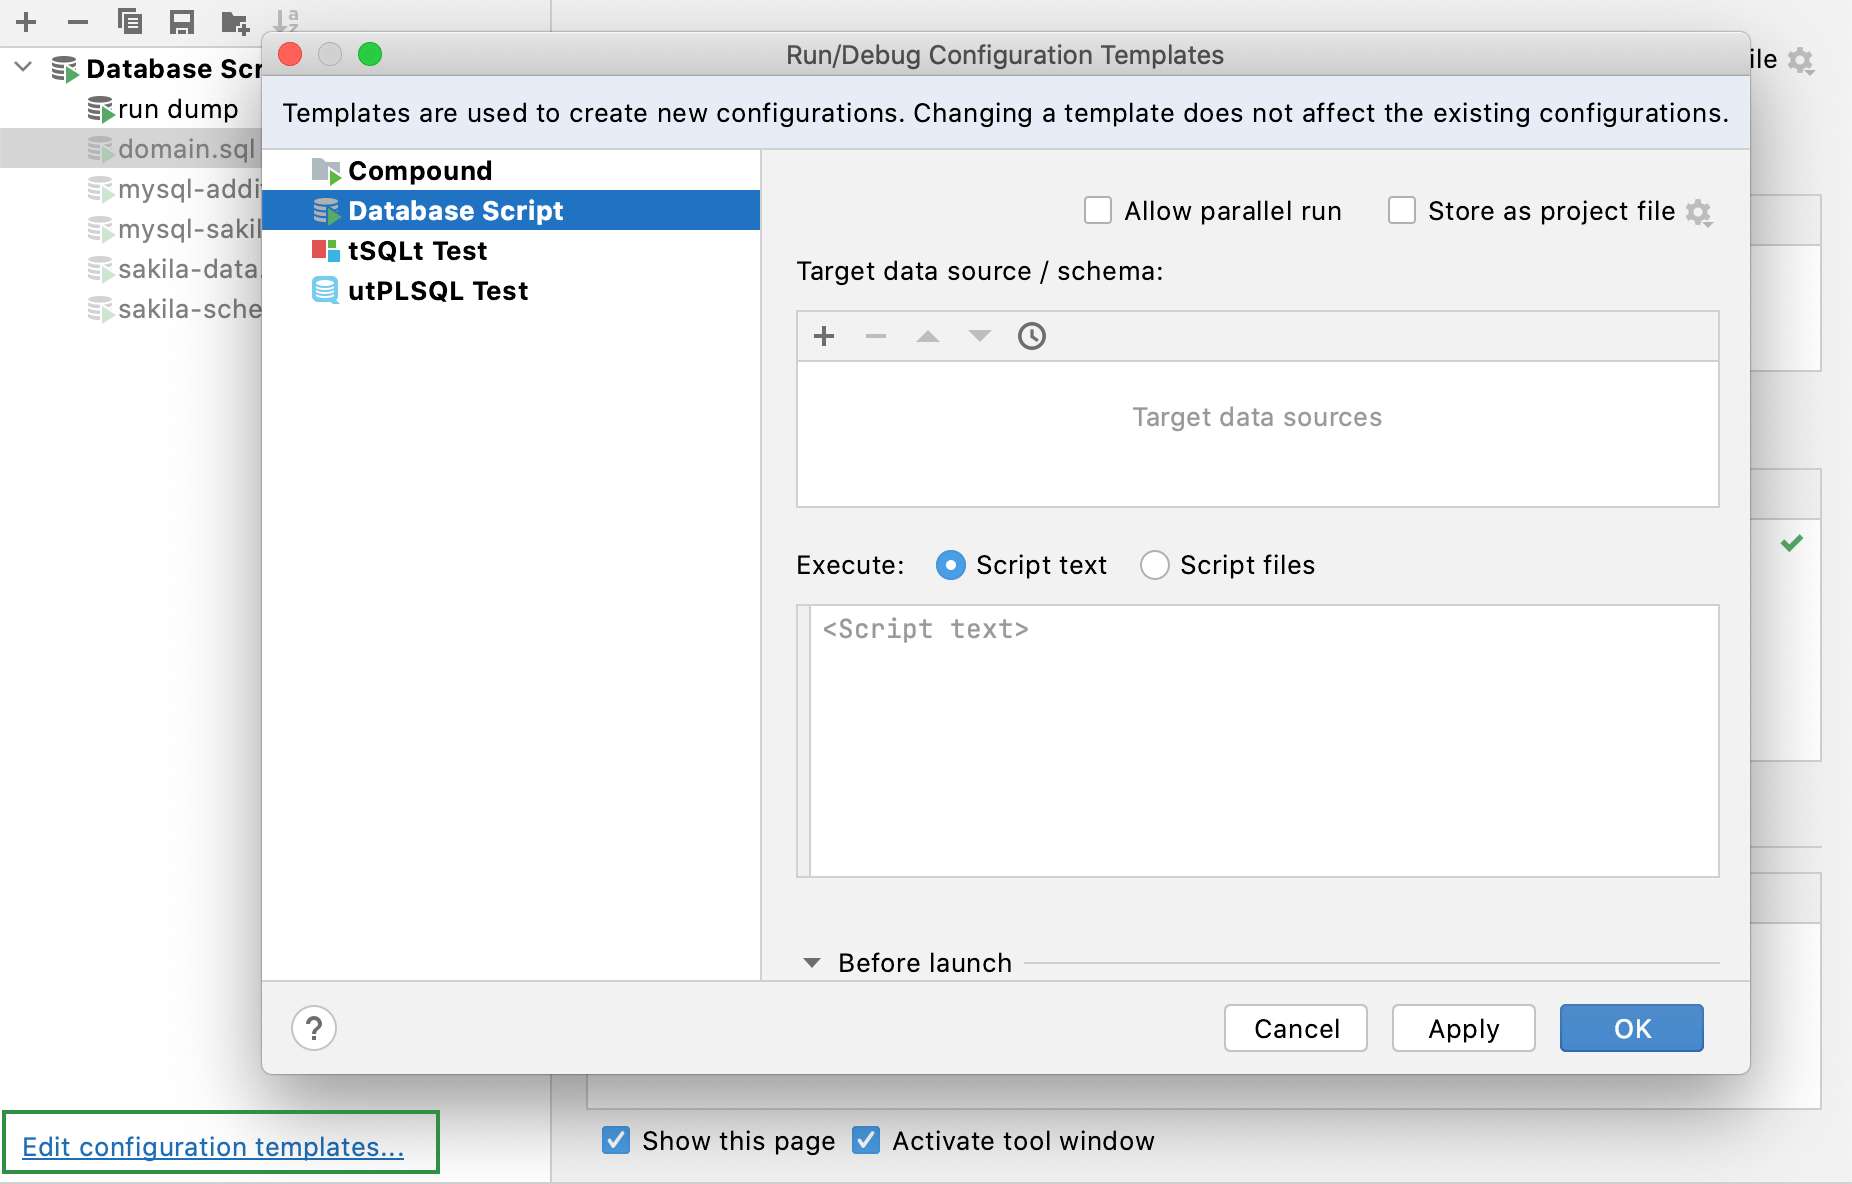The height and width of the screenshot is (1184, 1852).
Task: Remove the selected configuration
Action: coord(77,20)
